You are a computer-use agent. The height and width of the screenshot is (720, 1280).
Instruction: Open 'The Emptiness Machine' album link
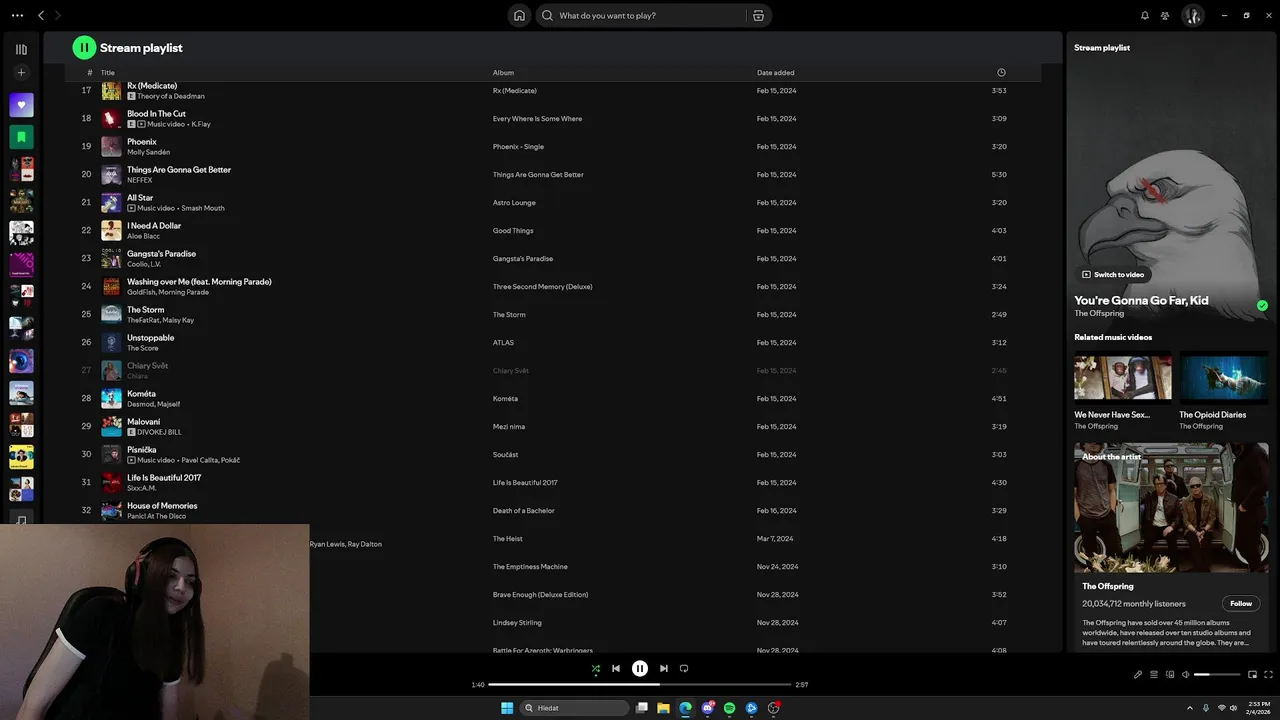(x=530, y=567)
